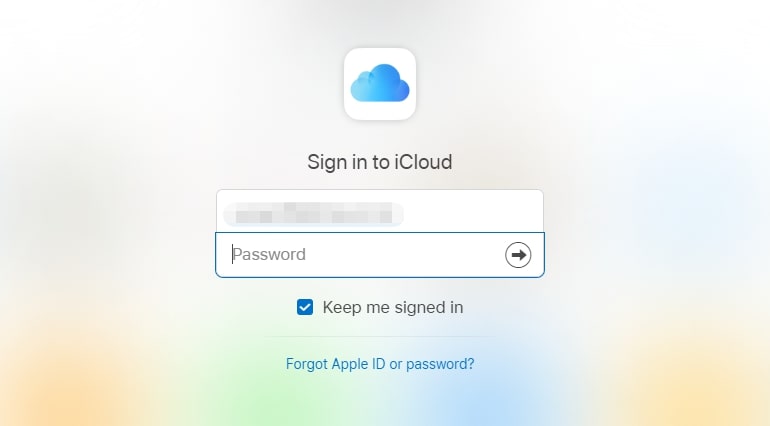Click the divider line below the checkbox

pyautogui.click(x=380, y=337)
